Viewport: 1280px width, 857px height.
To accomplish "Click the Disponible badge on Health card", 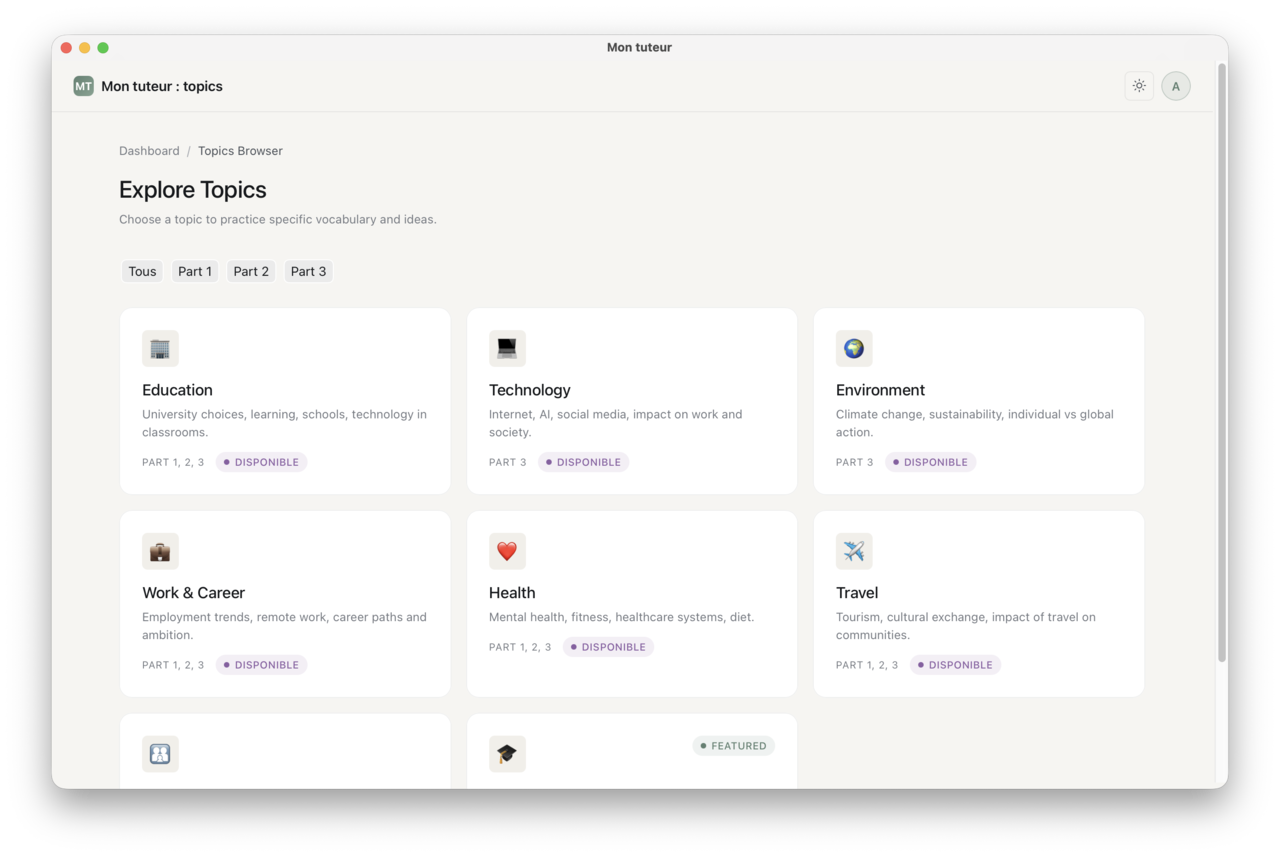I will click(x=608, y=647).
